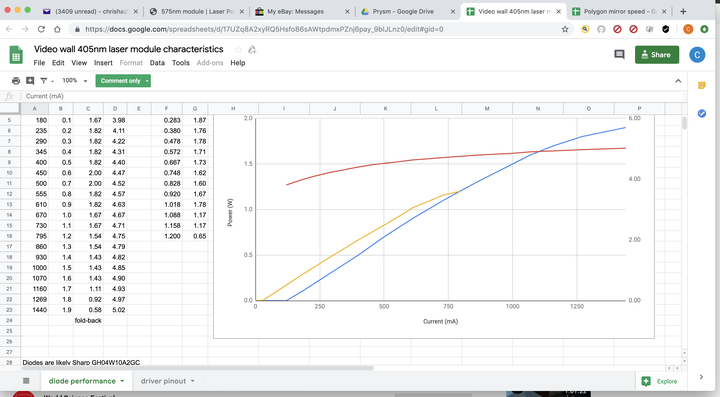Screen dimensions: 720x397
Task: Click the browser back arrow
Action: click(9, 29)
